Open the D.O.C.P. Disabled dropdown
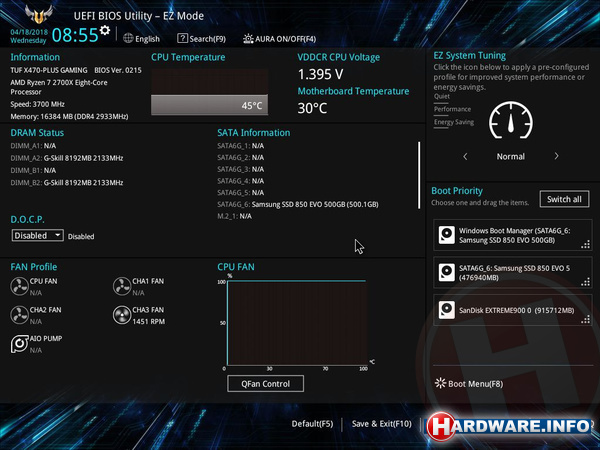Image resolution: width=600 pixels, height=450 pixels. pyautogui.click(x=38, y=235)
